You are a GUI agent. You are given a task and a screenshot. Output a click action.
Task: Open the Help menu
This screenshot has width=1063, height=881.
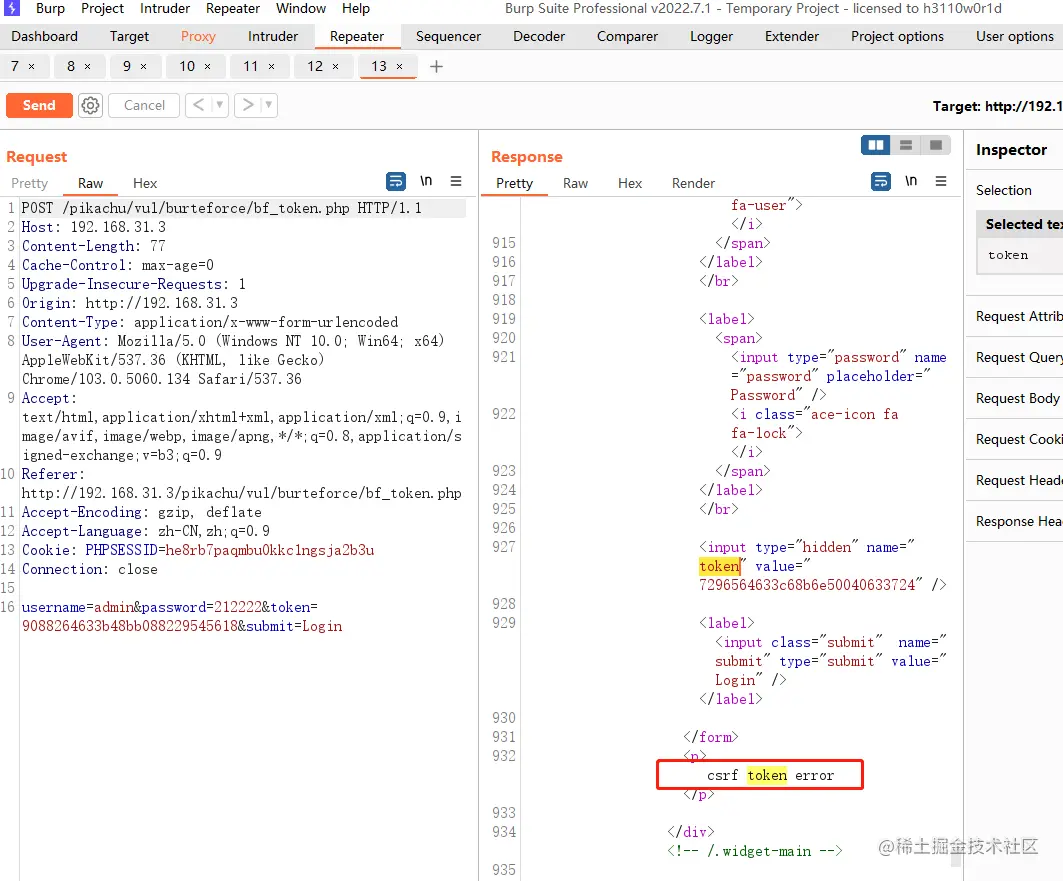tap(356, 8)
